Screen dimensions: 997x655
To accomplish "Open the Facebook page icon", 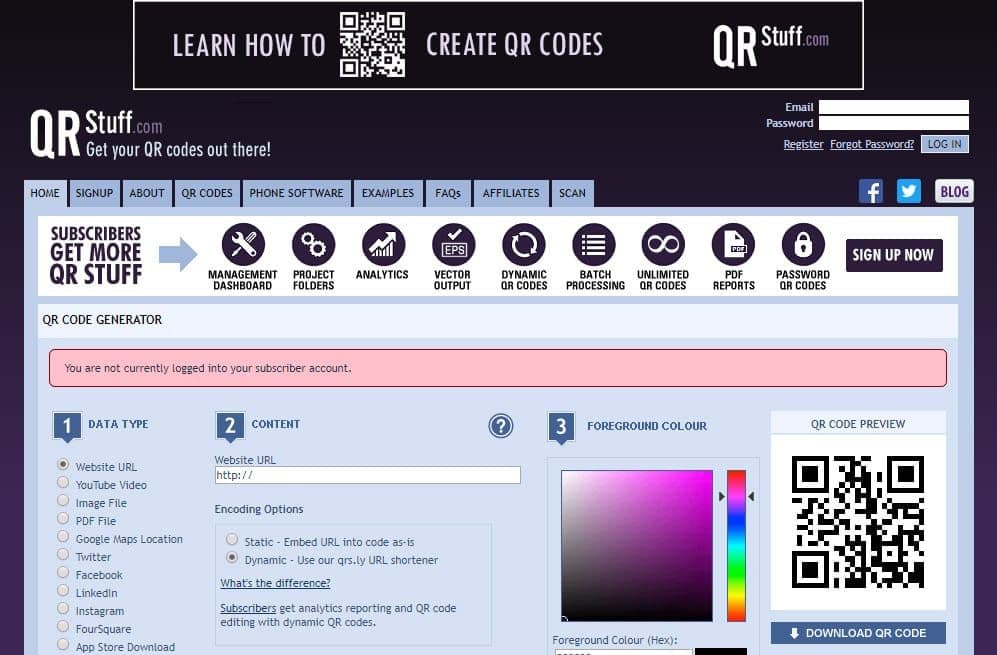I will pyautogui.click(x=871, y=191).
